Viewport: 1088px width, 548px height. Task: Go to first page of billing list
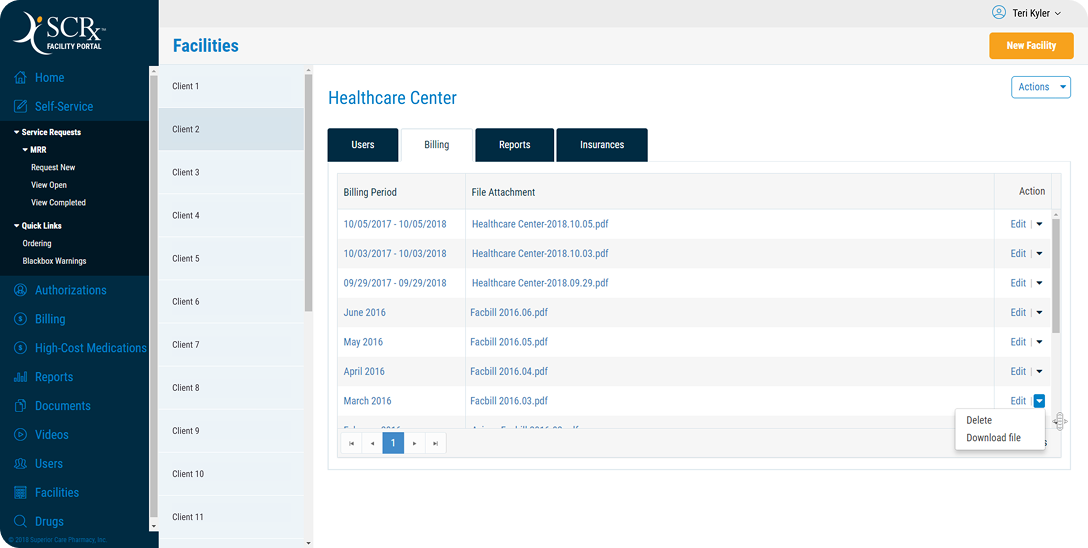[351, 443]
